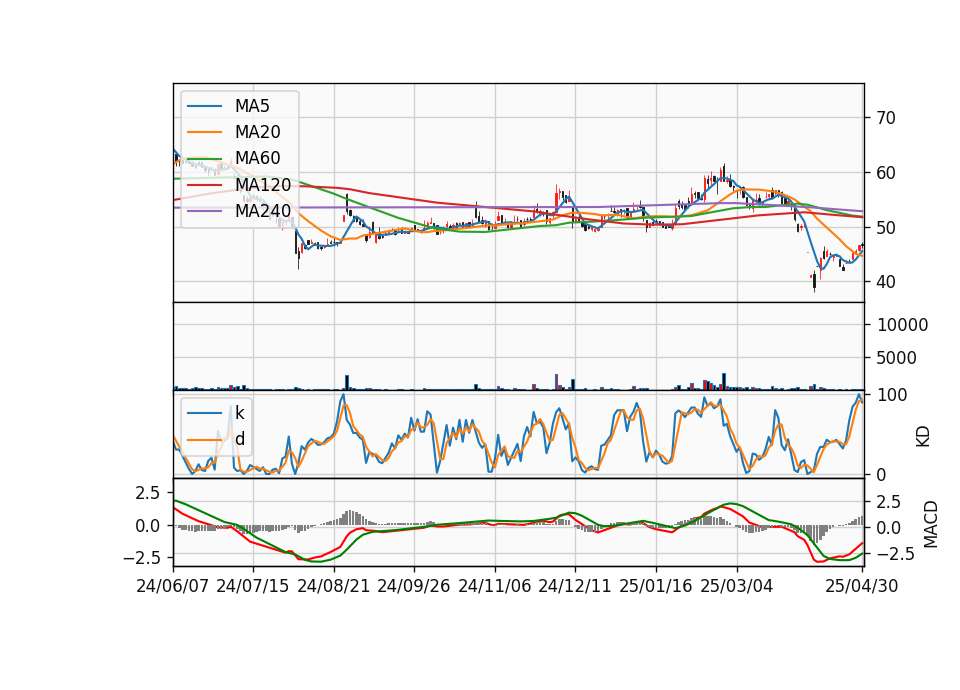Click the volume axis value 5000

pyautogui.click(x=896, y=358)
